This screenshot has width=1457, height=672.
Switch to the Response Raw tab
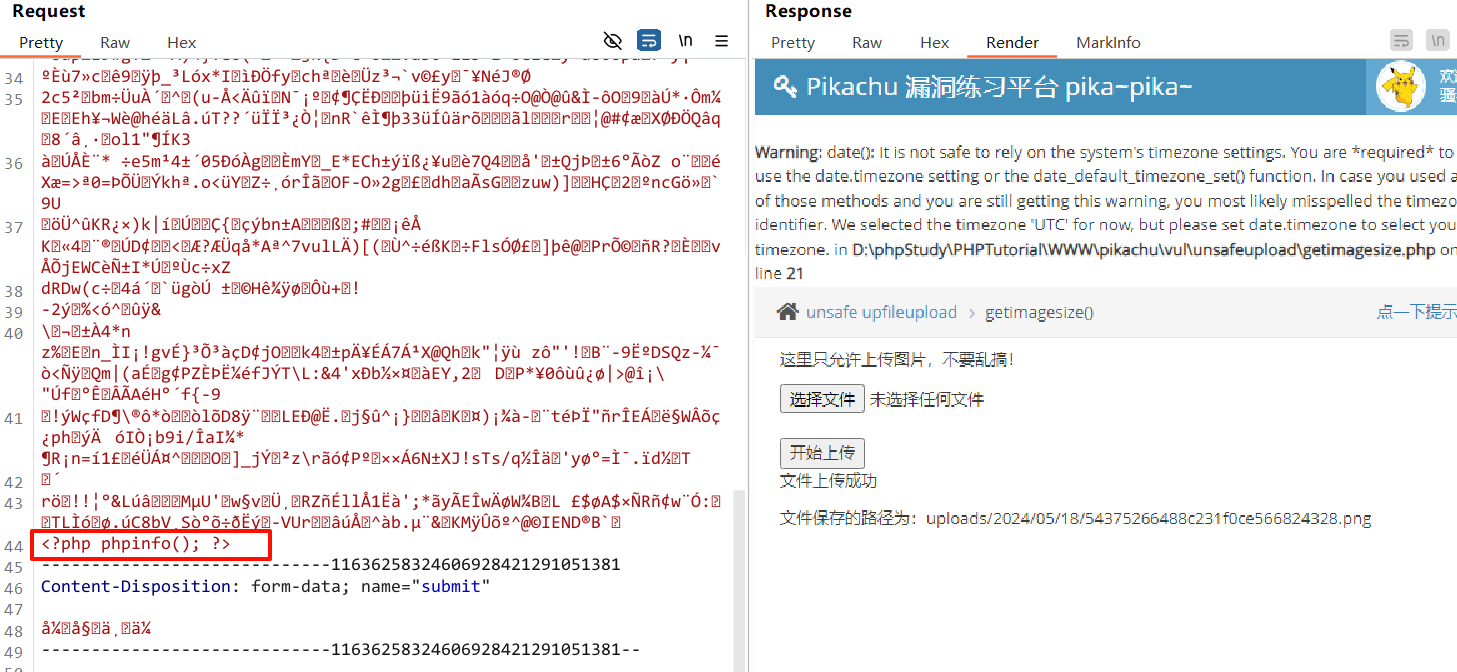[x=867, y=42]
